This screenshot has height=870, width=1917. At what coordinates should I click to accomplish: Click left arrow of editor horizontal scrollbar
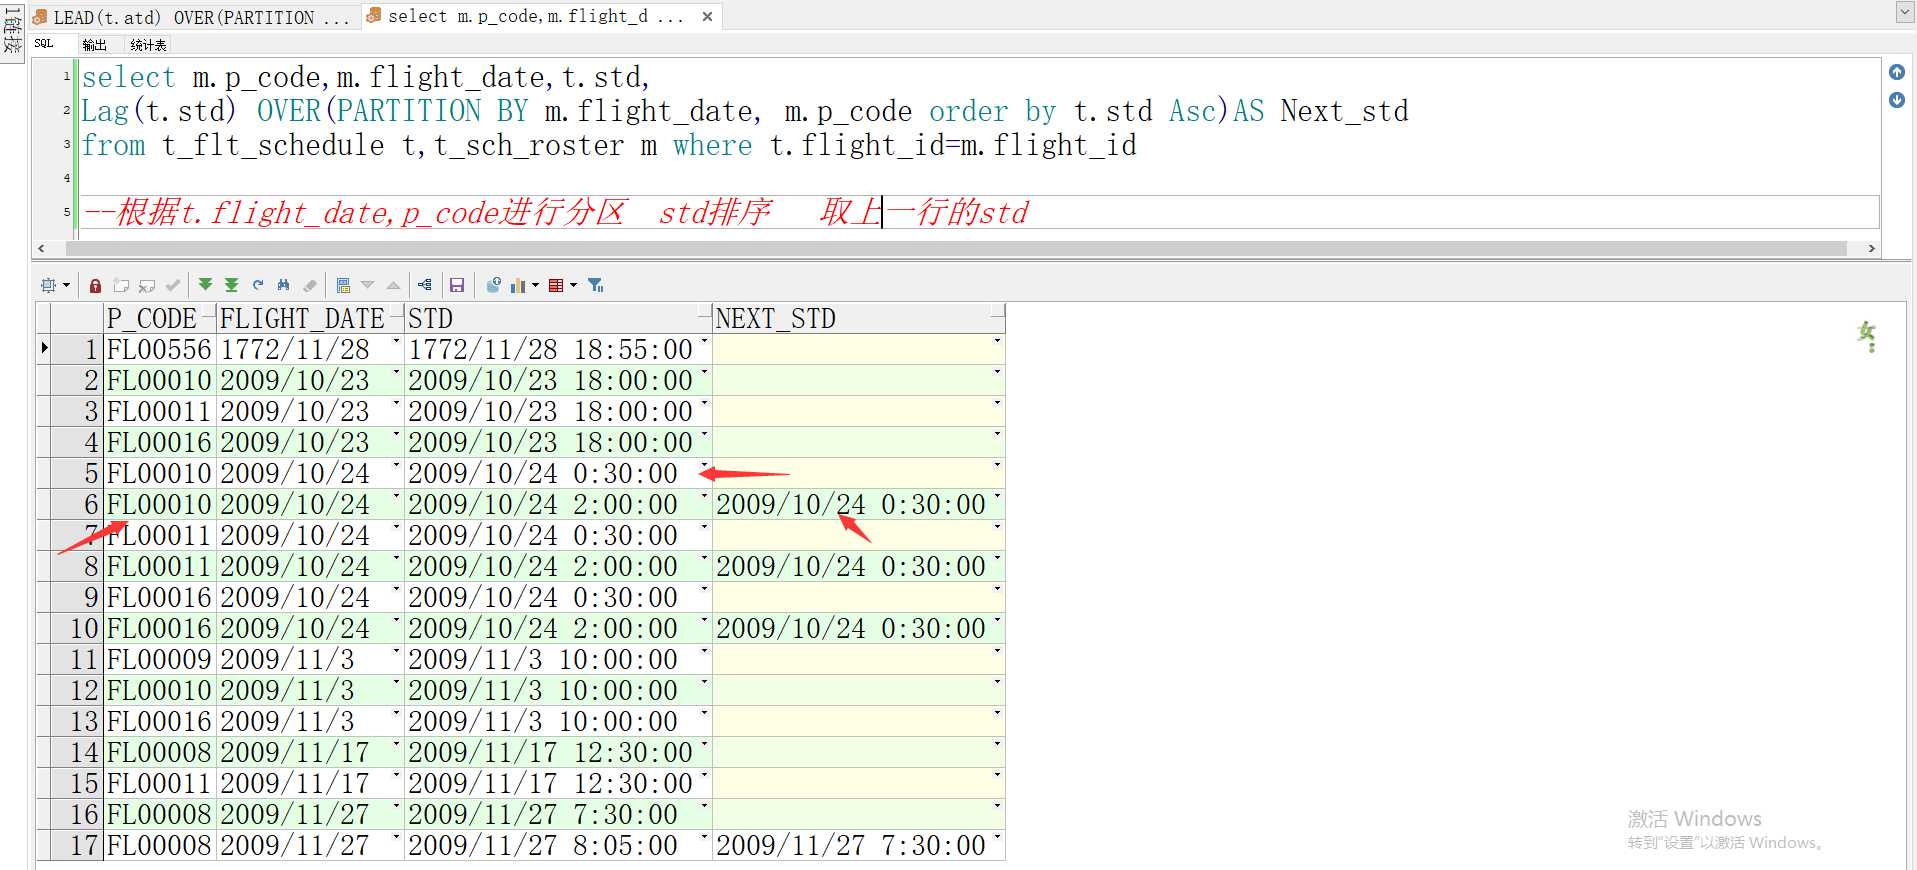[x=41, y=248]
